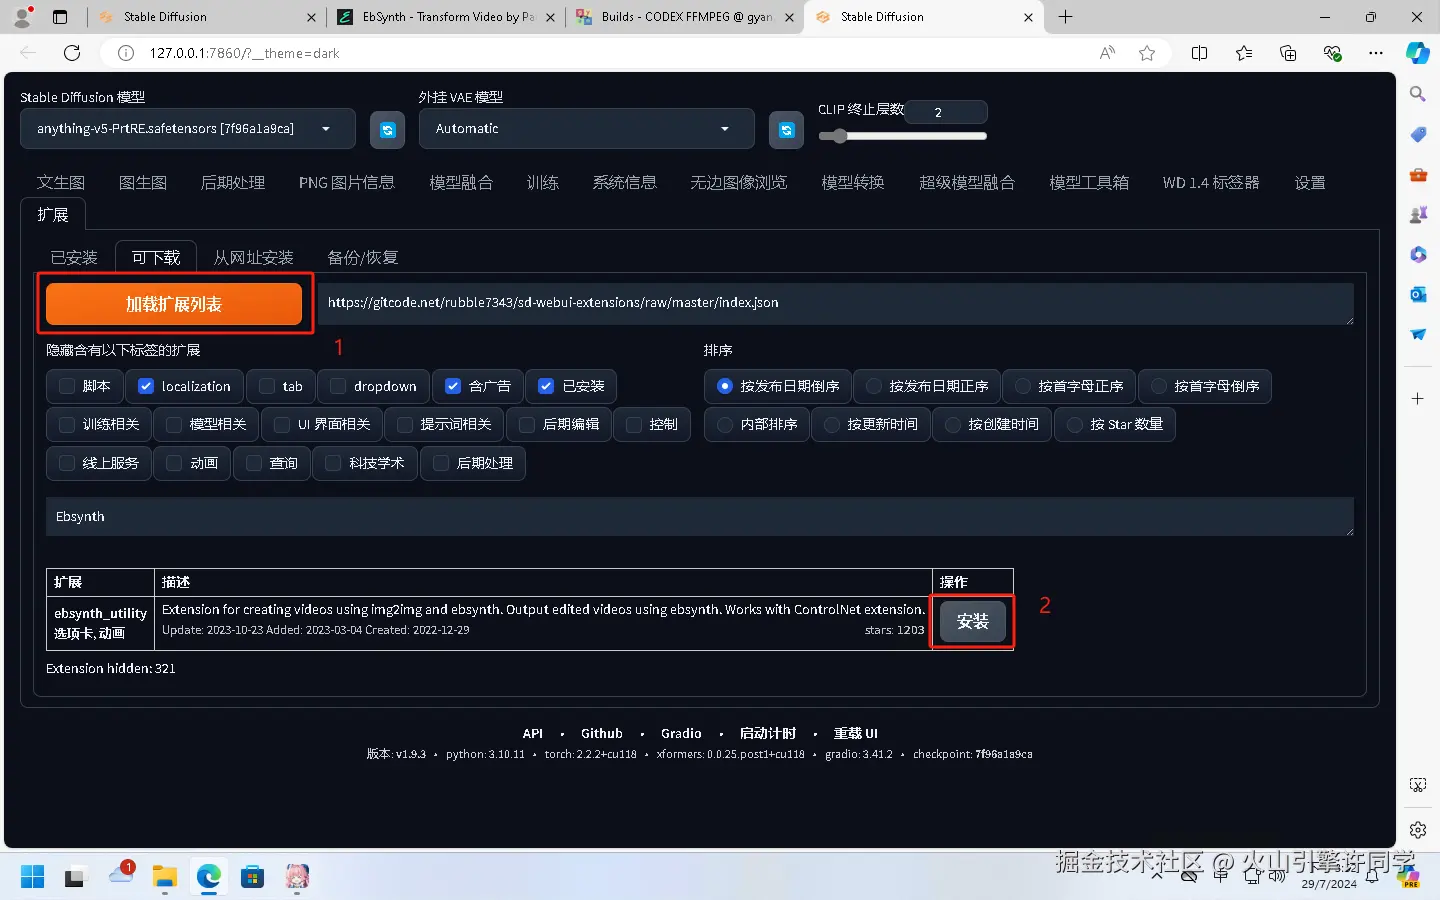Open the Collections icon

[1288, 53]
